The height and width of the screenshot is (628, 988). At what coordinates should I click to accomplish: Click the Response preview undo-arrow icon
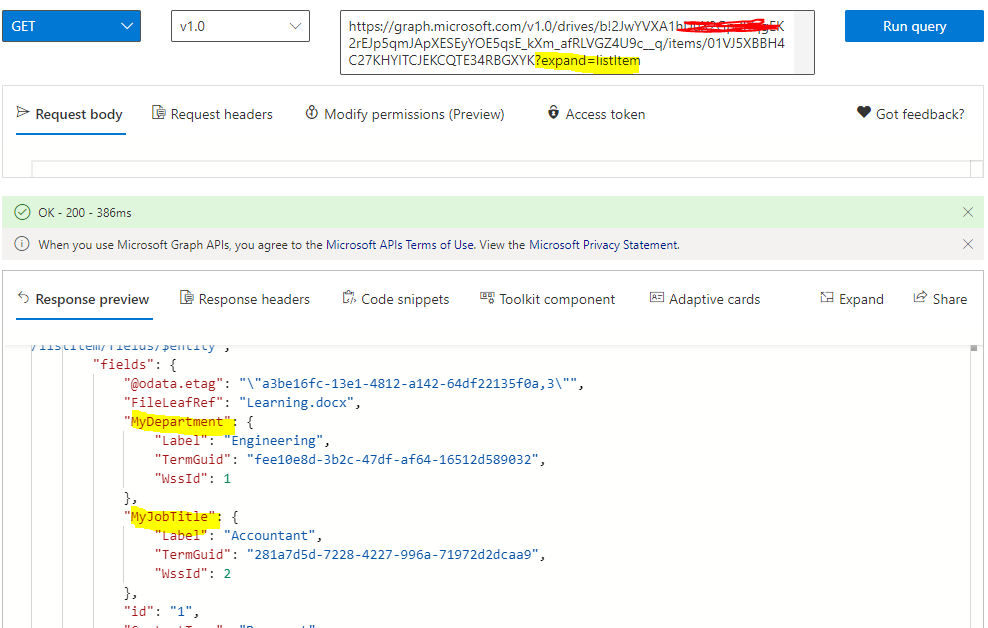click(x=23, y=297)
